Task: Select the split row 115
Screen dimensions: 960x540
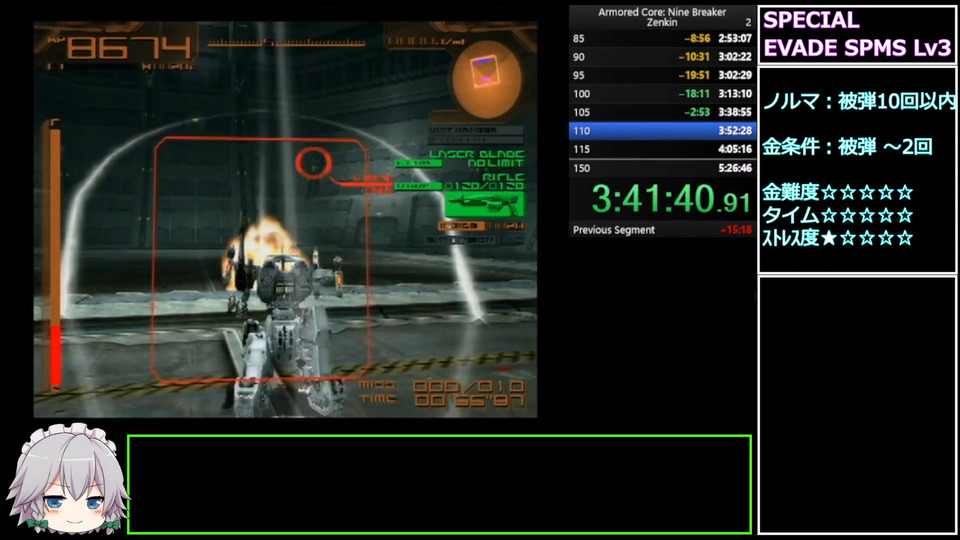Action: point(662,149)
